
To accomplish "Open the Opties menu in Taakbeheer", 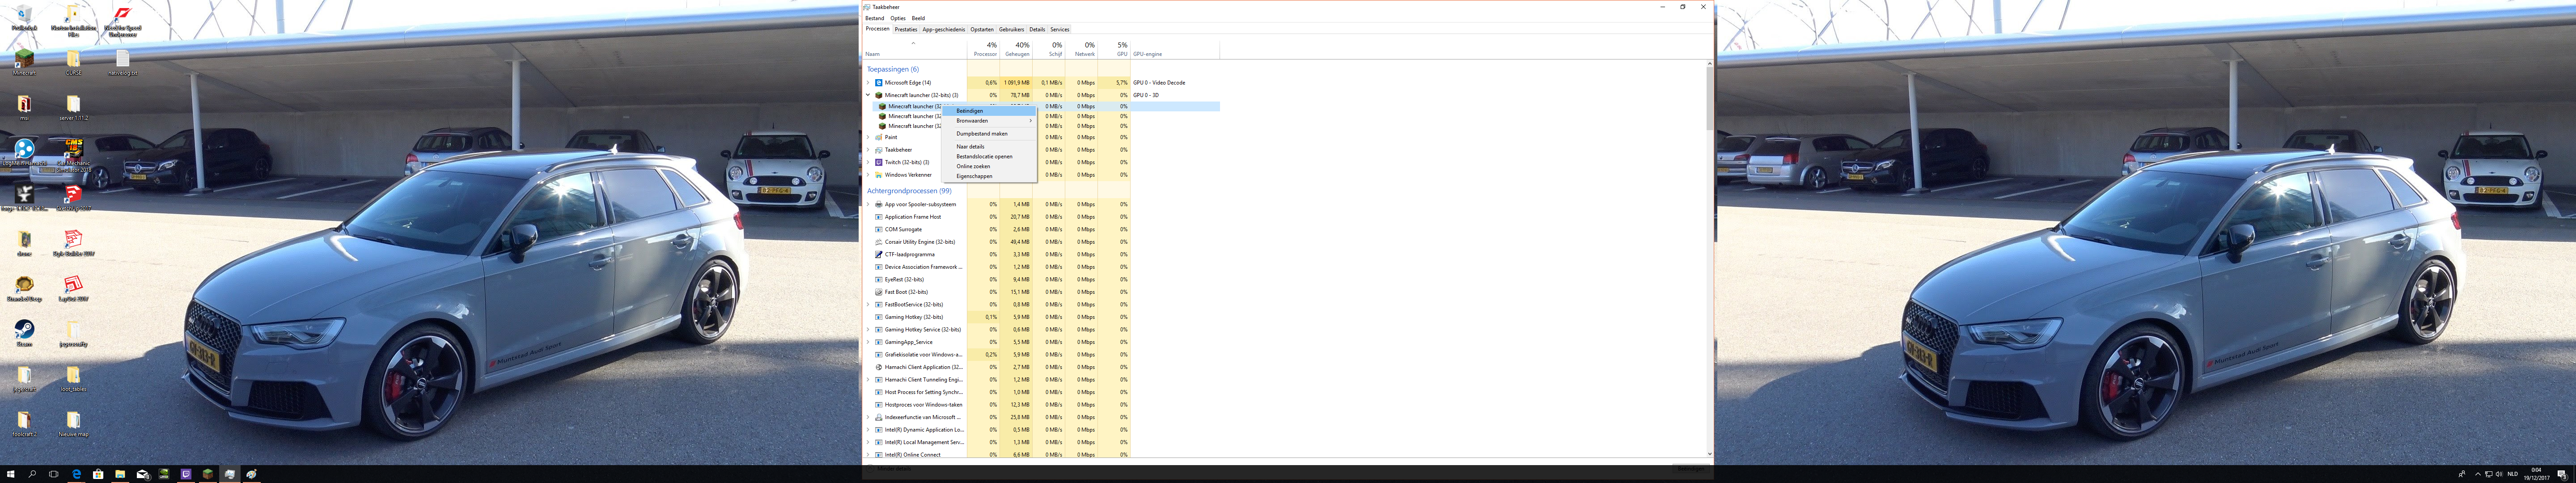I will (897, 18).
